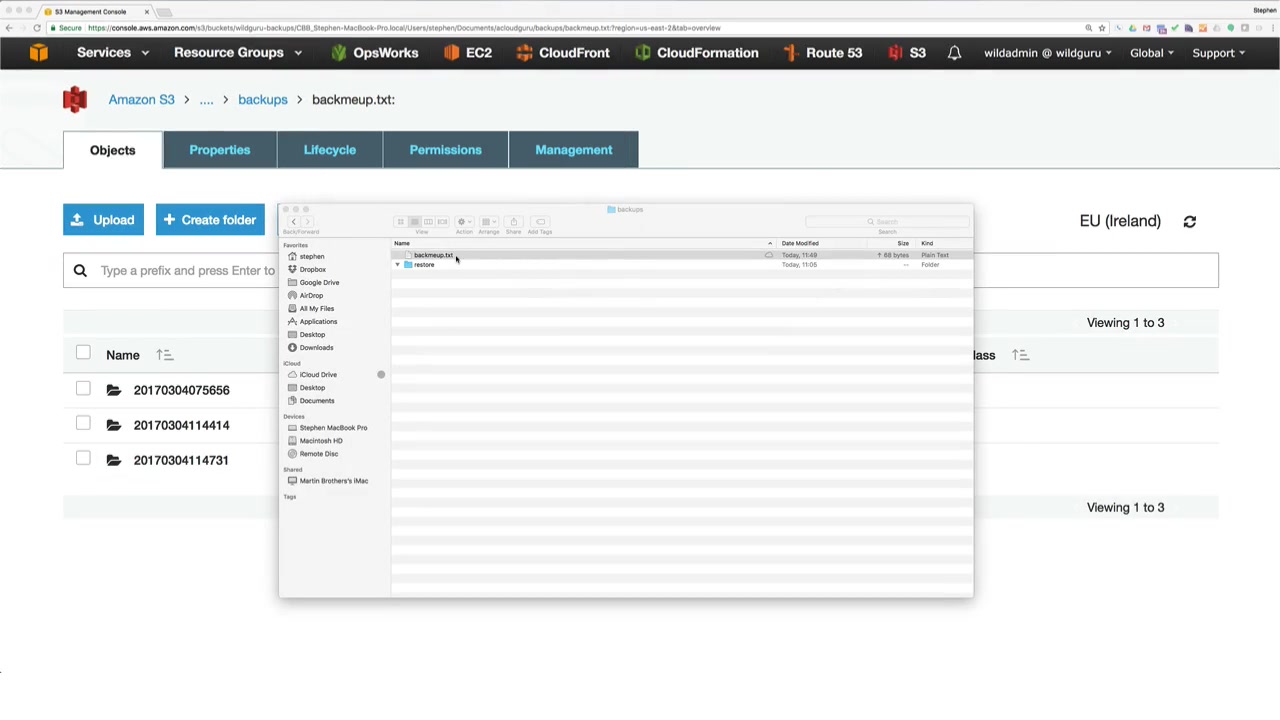Open the 20170304075656 folder link
The image size is (1280, 720).
[181, 390]
